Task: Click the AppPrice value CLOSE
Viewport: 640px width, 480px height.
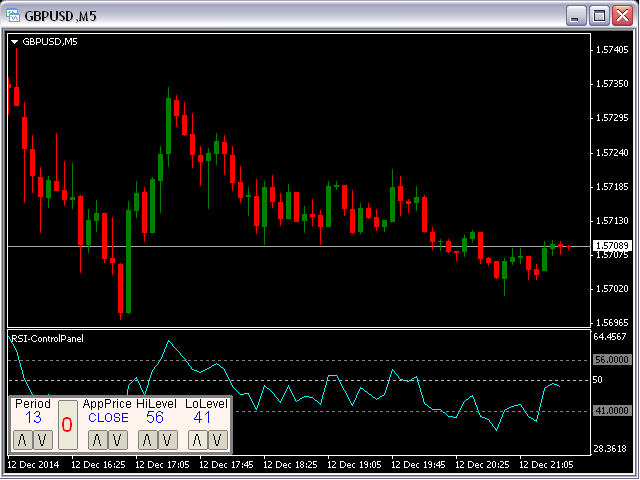Action: 108,418
